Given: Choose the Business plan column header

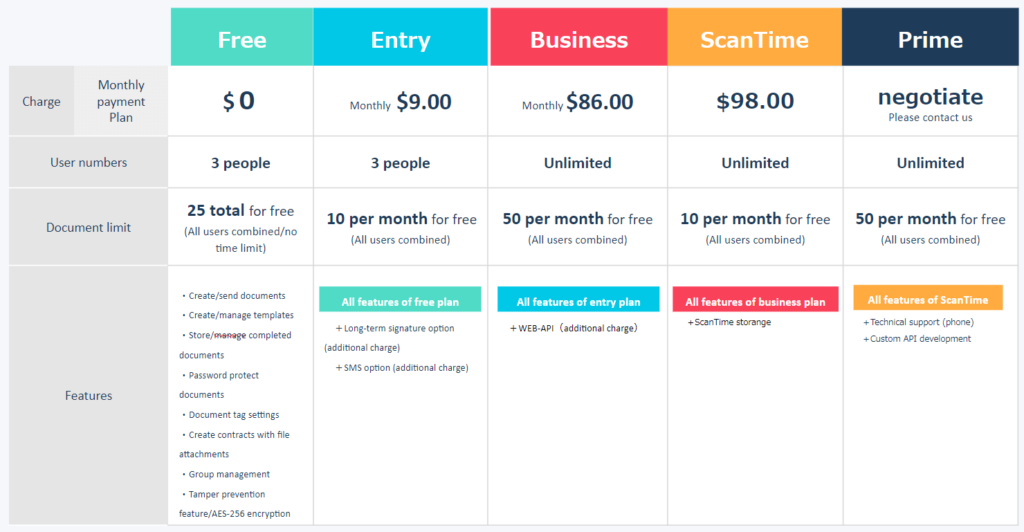Looking at the screenshot, I should pos(579,37).
